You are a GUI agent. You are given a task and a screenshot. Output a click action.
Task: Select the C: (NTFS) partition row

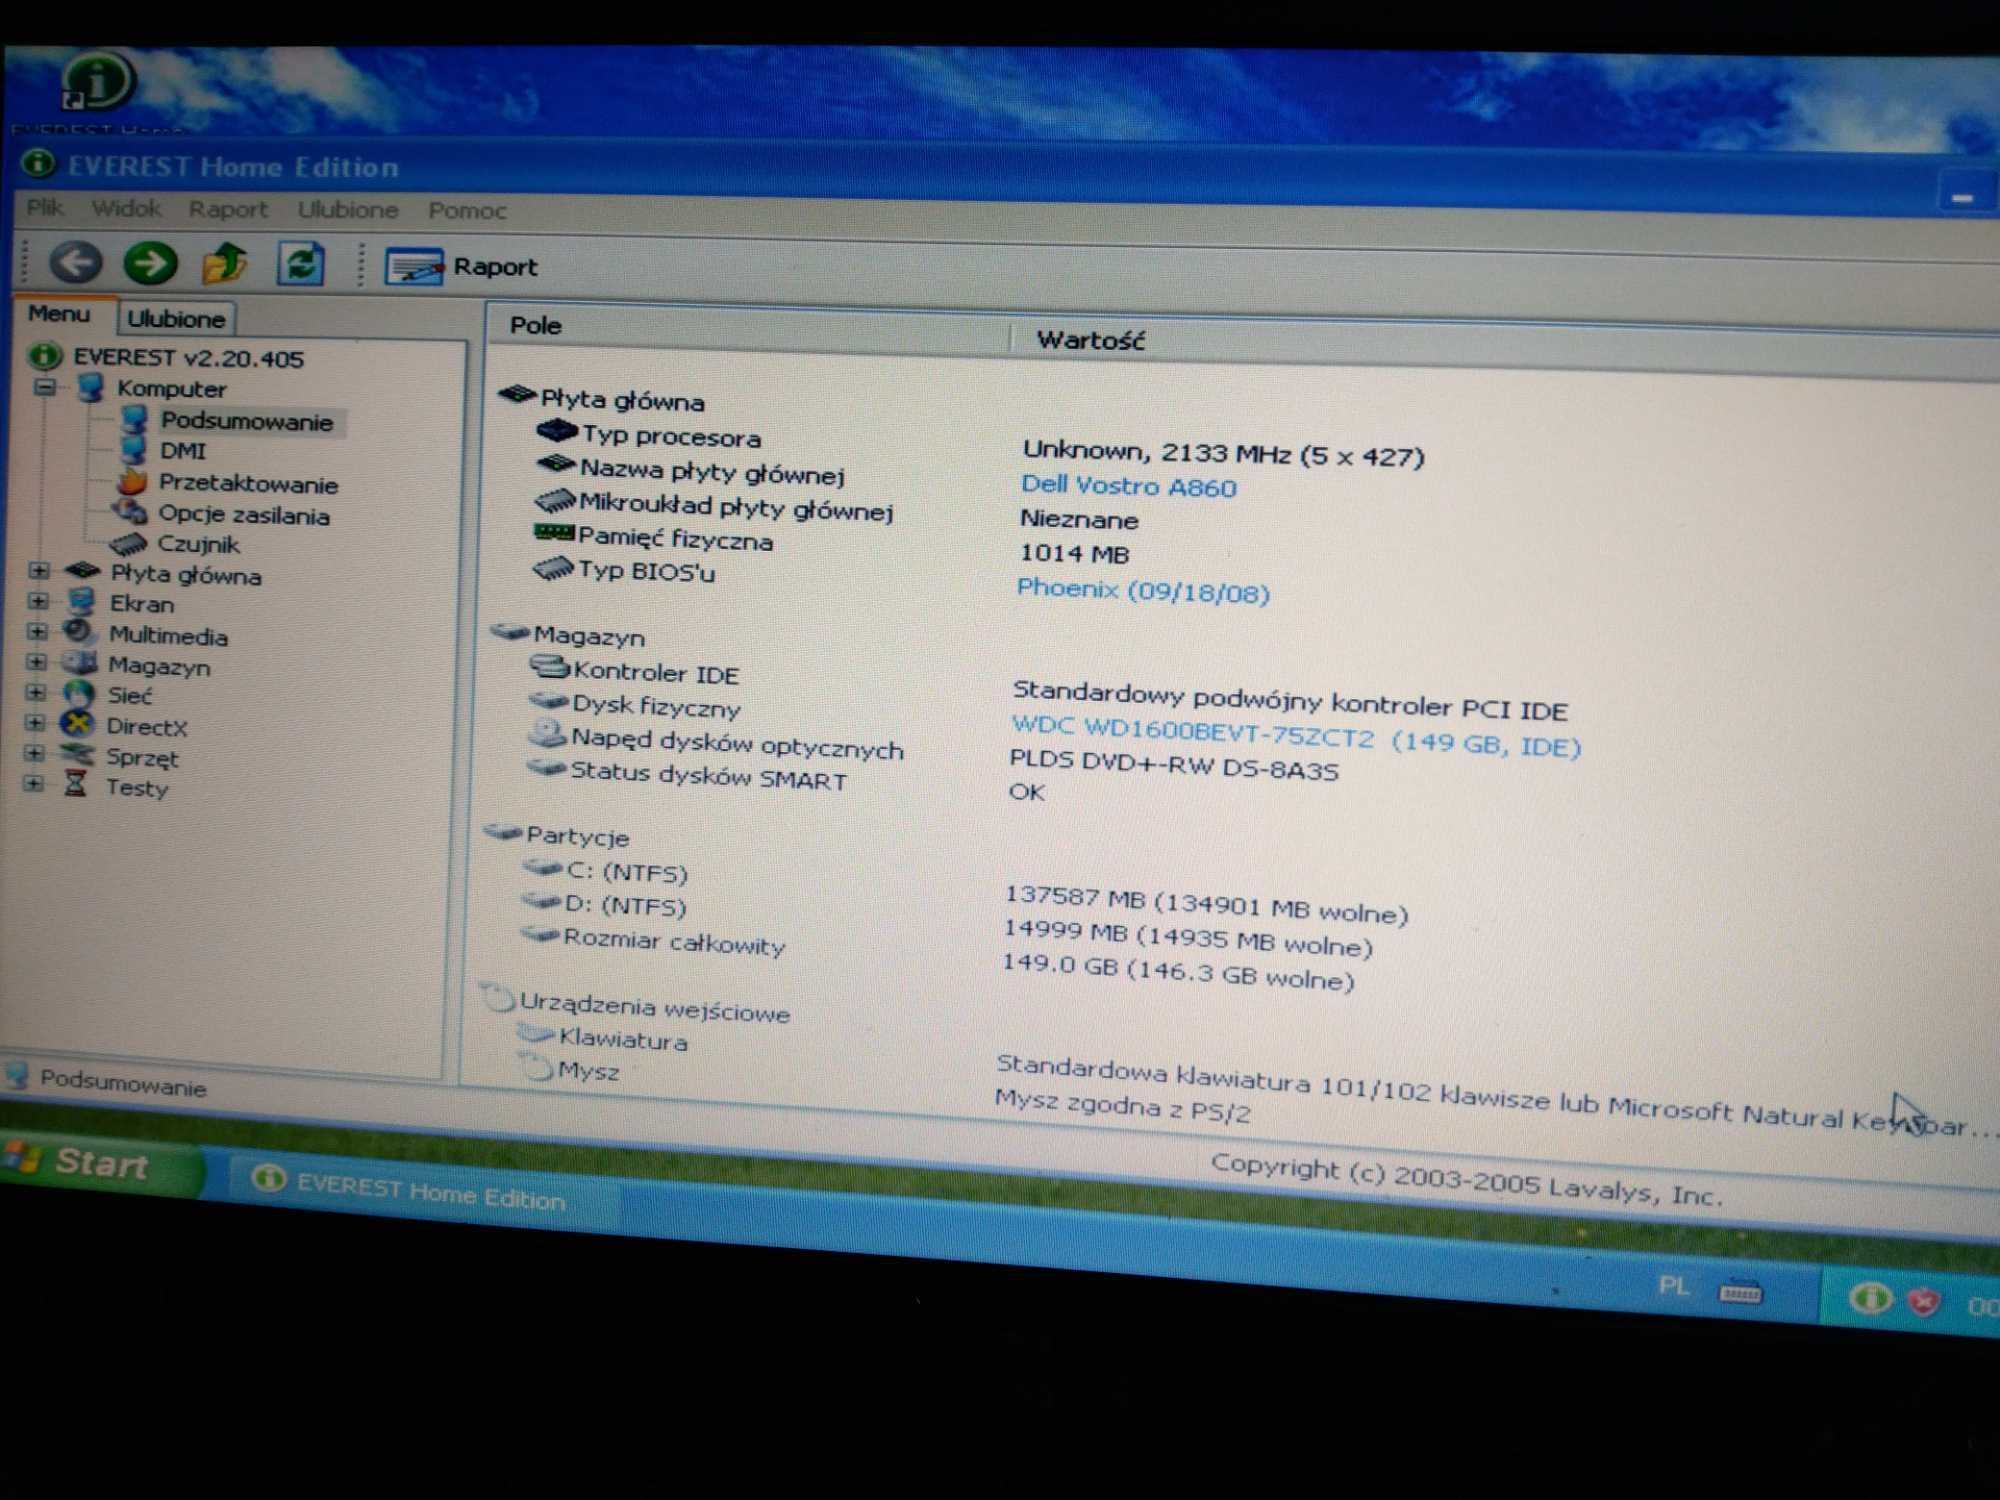[x=627, y=873]
